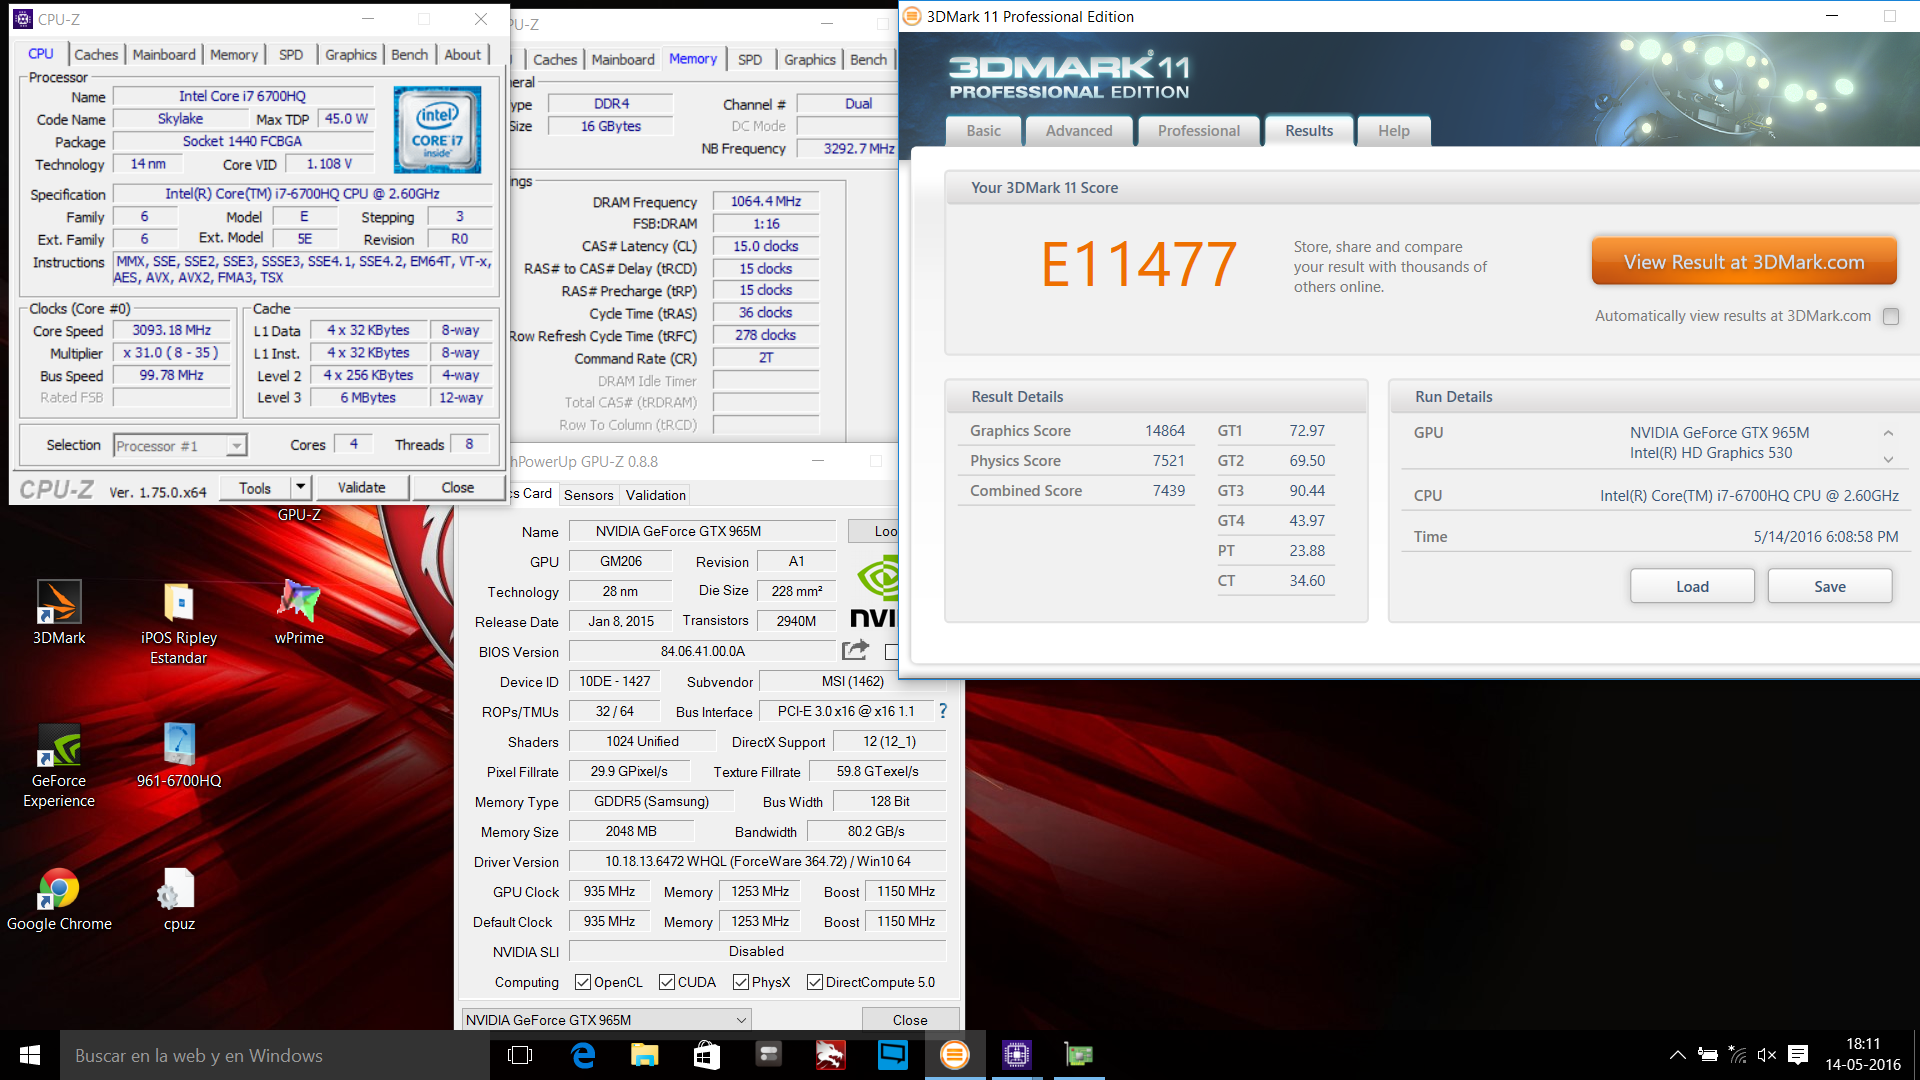Open Basic tab in 3DMark 11
The image size is (1920, 1080).
coord(983,131)
